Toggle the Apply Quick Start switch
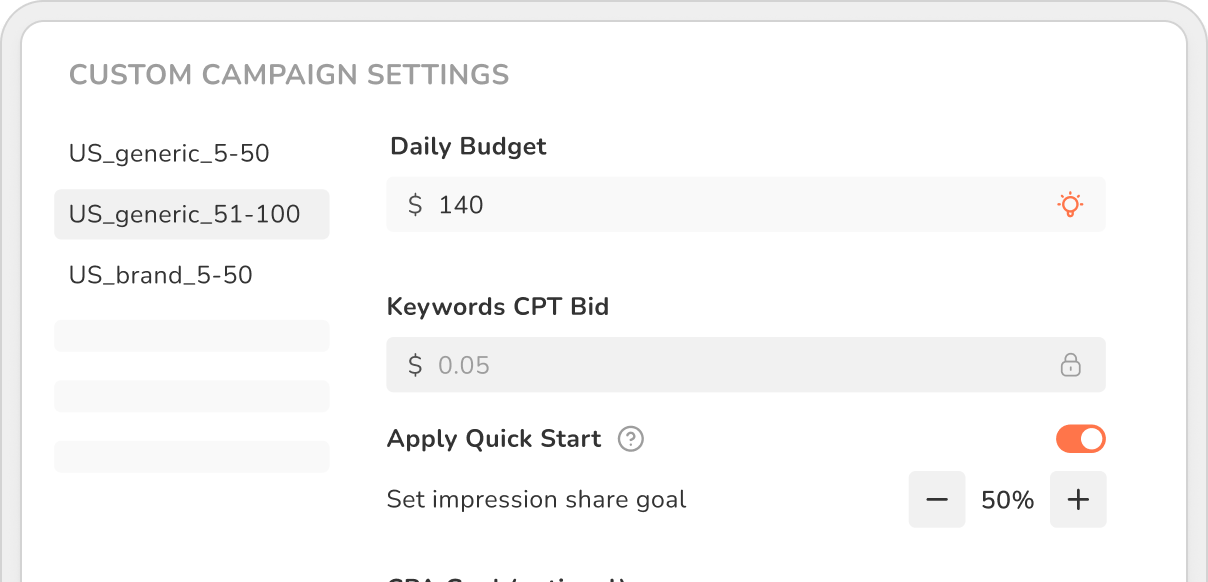The height and width of the screenshot is (582, 1208). [x=1080, y=439]
